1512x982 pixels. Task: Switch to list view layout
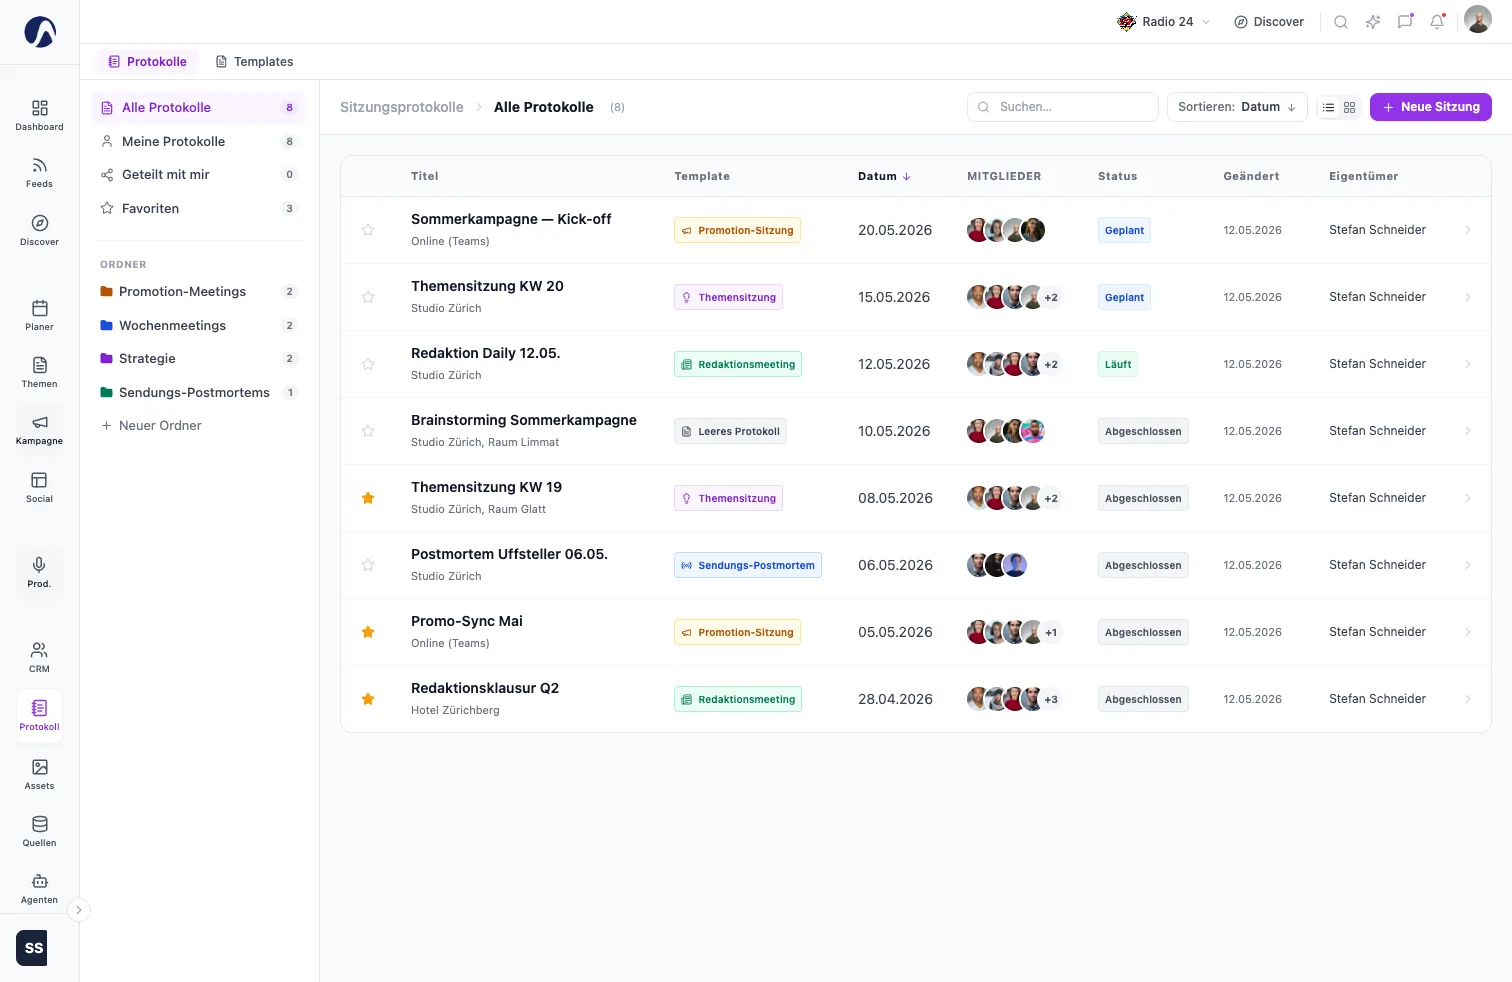[1328, 107]
